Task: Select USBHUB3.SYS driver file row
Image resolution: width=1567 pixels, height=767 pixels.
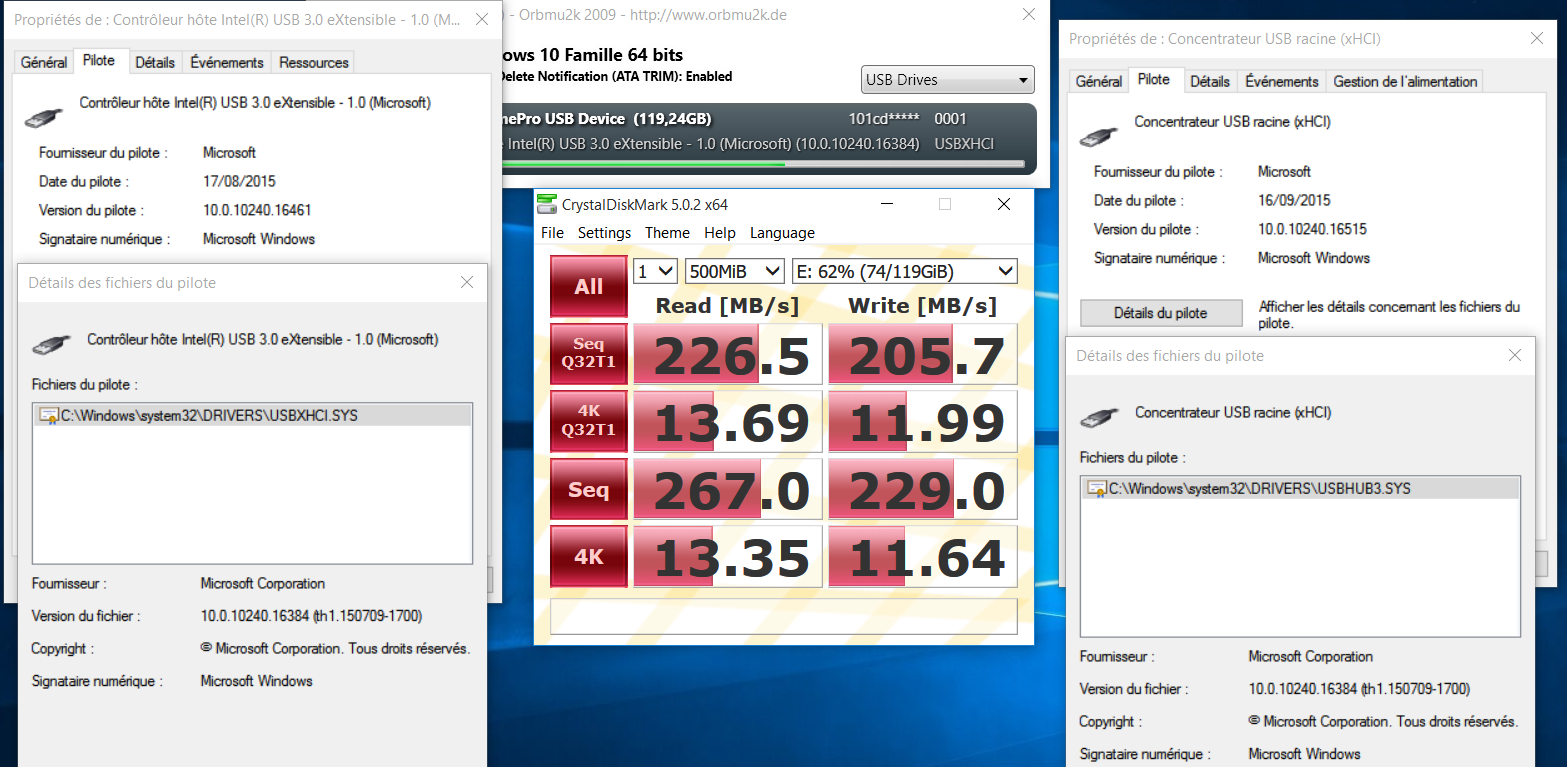Action: tap(1300, 489)
